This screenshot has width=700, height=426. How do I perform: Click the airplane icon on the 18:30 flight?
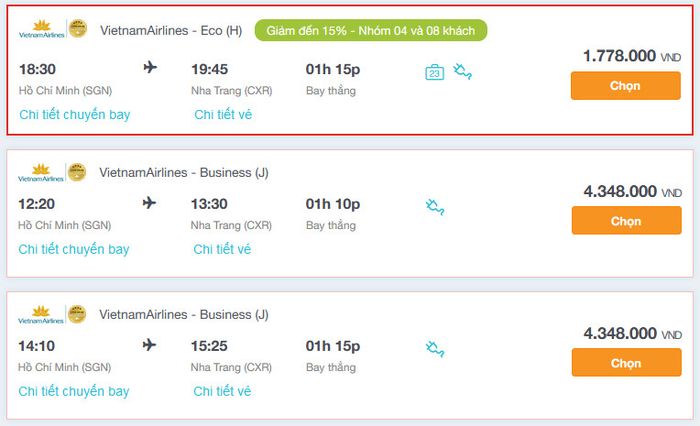pyautogui.click(x=151, y=68)
